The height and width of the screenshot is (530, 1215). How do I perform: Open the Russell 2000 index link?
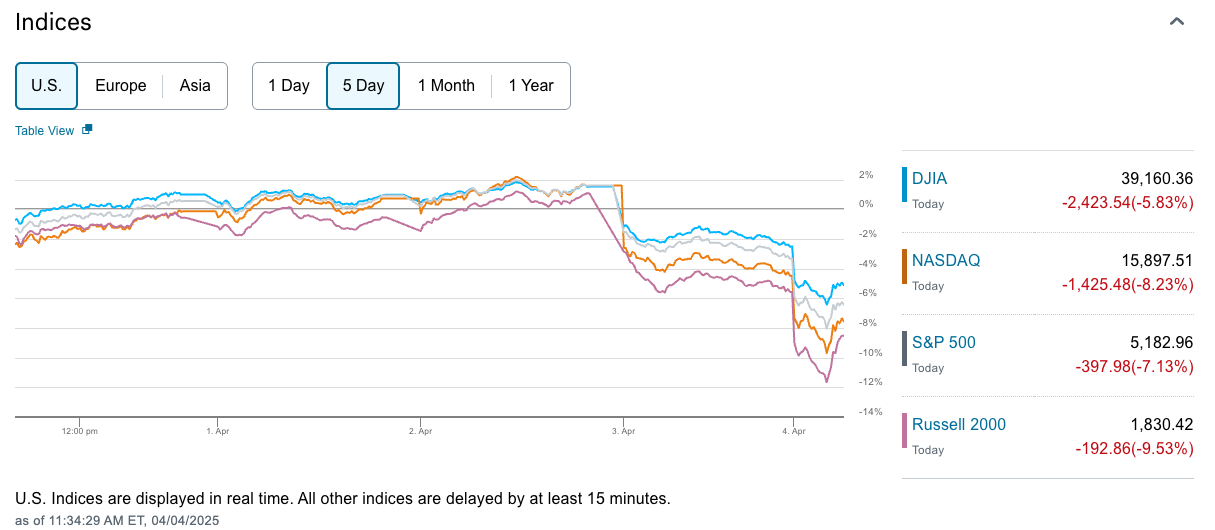pyautogui.click(x=959, y=424)
